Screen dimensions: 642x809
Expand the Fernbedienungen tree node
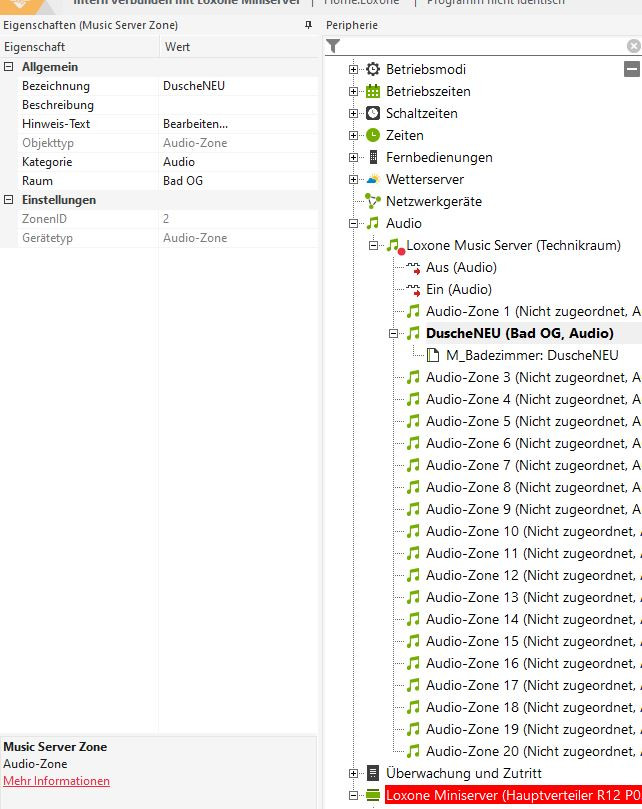pyautogui.click(x=353, y=157)
